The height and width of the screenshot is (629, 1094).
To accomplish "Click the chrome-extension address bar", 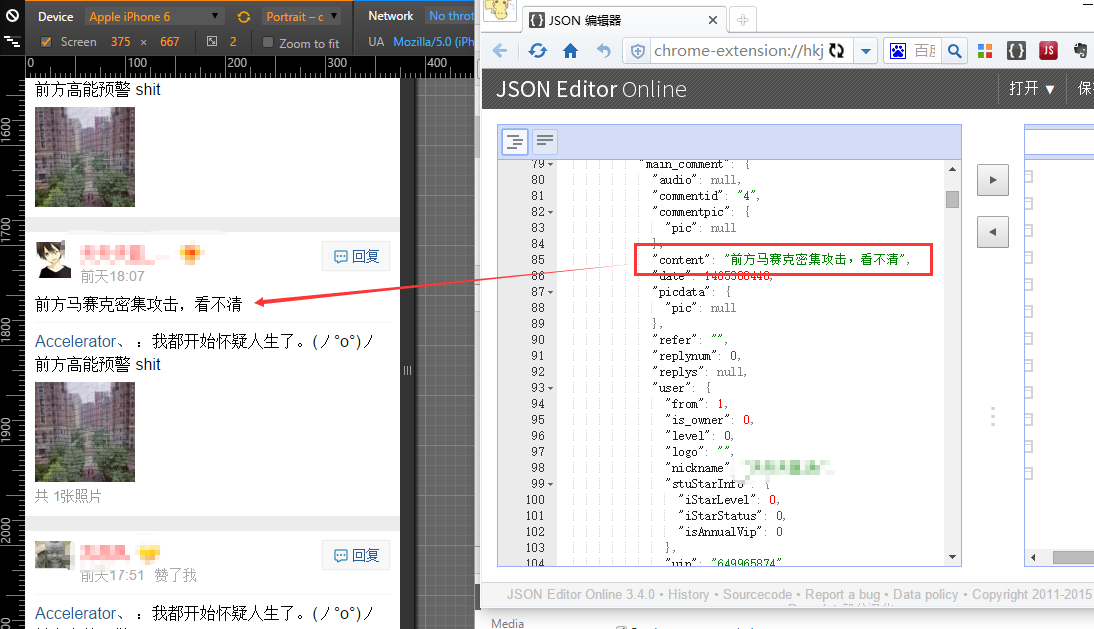I will (x=738, y=51).
